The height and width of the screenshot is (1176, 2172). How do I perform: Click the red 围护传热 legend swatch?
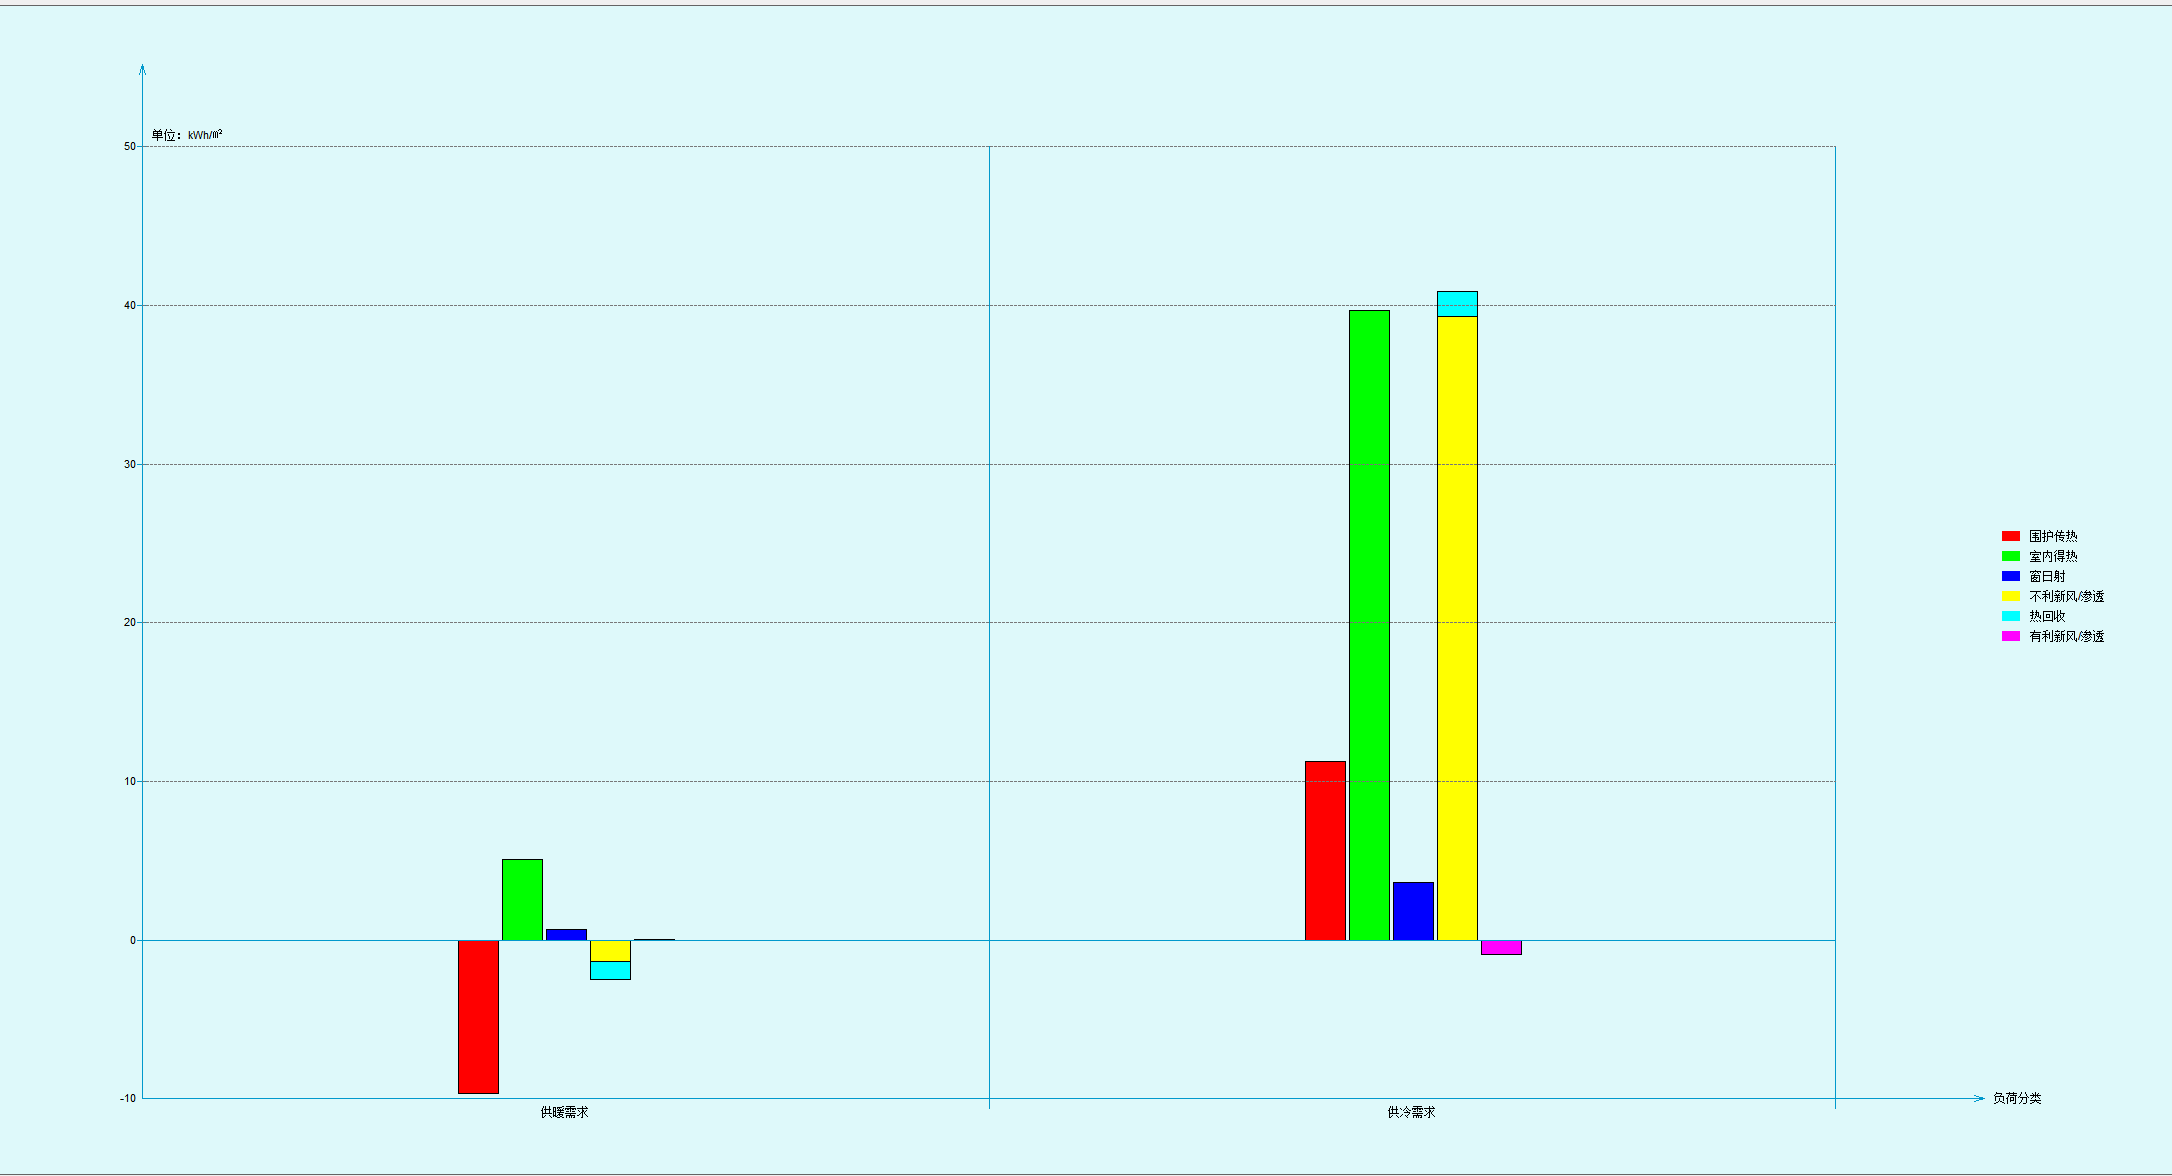2010,536
